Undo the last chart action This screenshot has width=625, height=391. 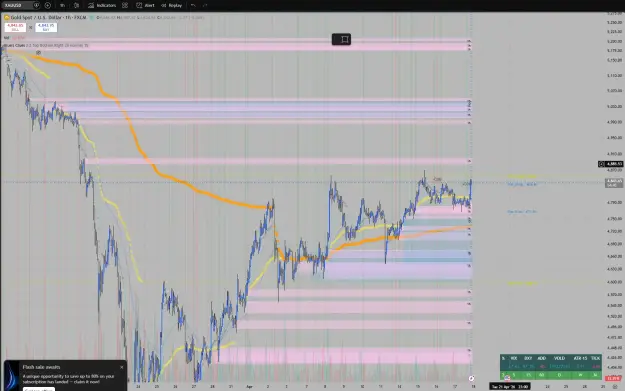(193, 5)
